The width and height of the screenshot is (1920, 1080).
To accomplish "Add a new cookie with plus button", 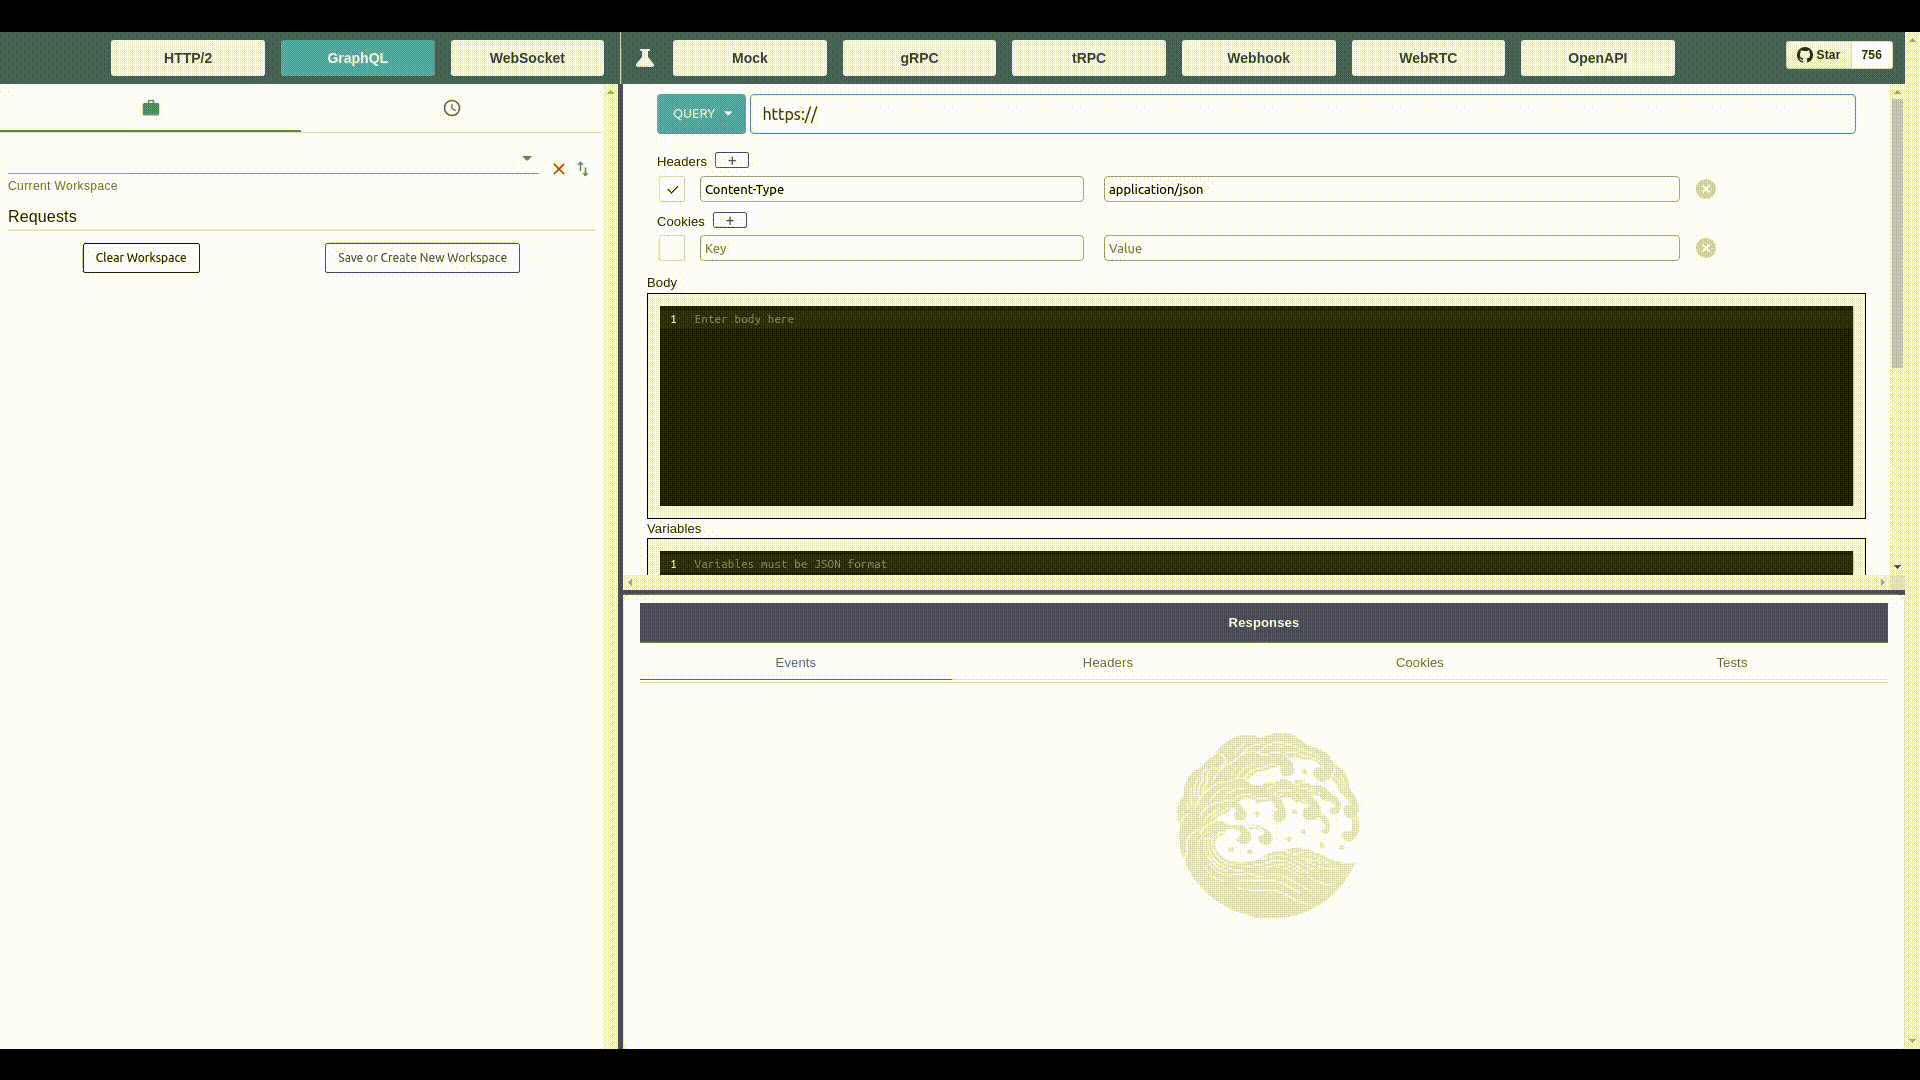I will coord(730,221).
